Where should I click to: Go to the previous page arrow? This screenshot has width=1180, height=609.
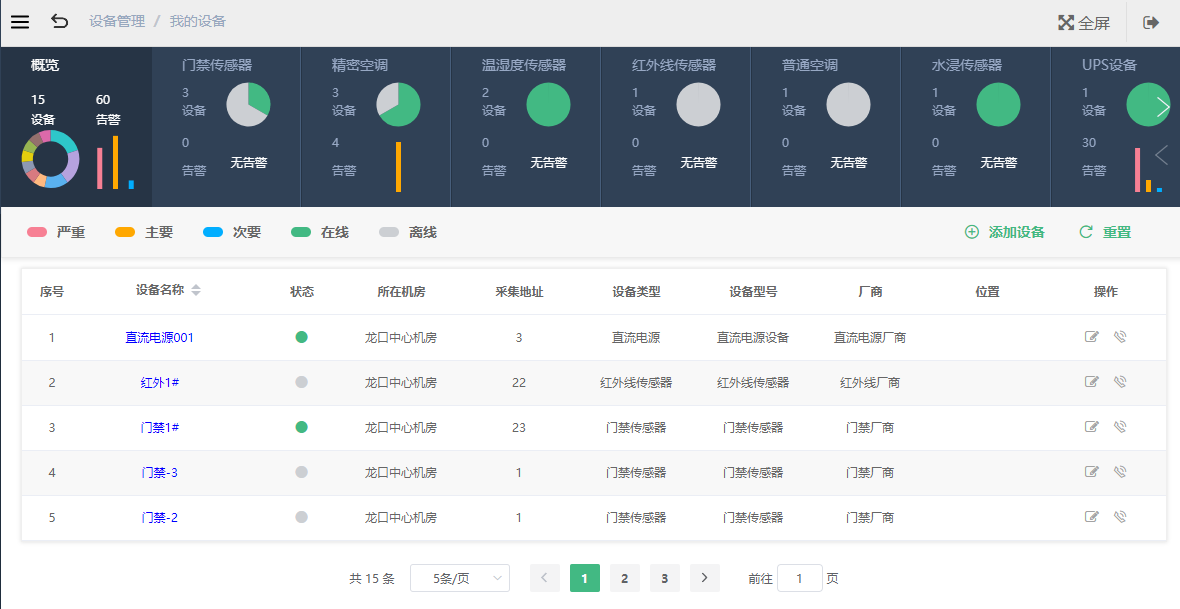[x=545, y=578]
